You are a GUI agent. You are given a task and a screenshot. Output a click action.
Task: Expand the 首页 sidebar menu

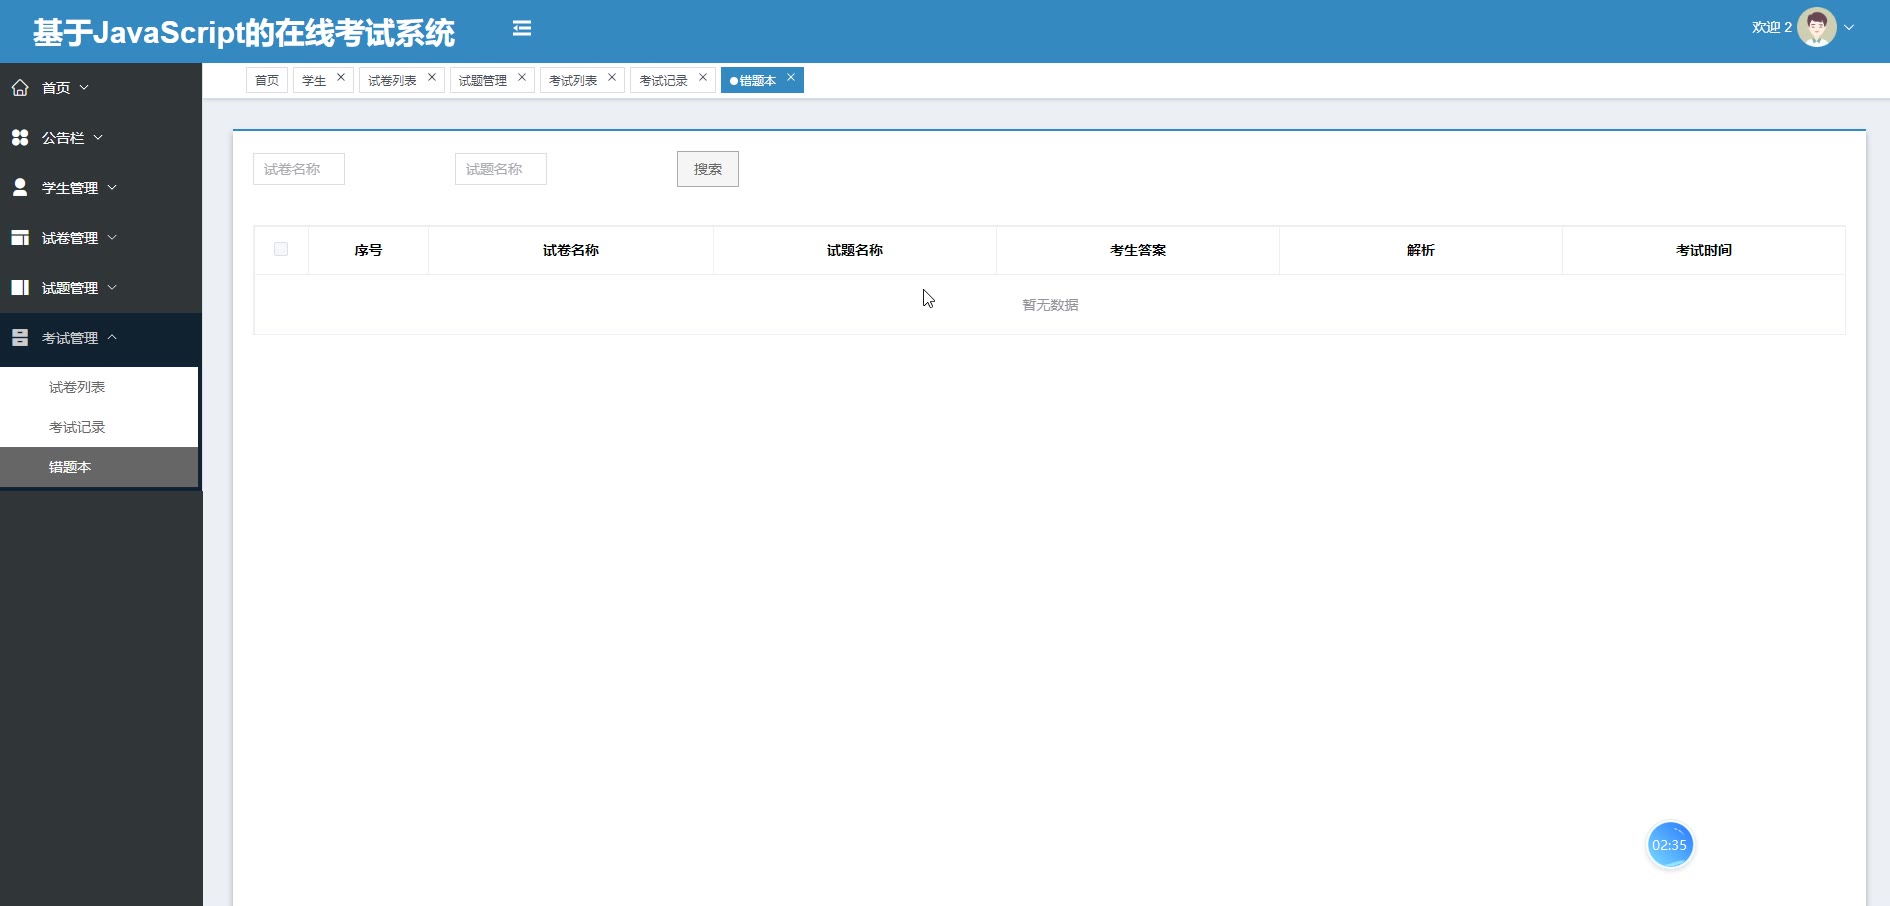tap(100, 88)
